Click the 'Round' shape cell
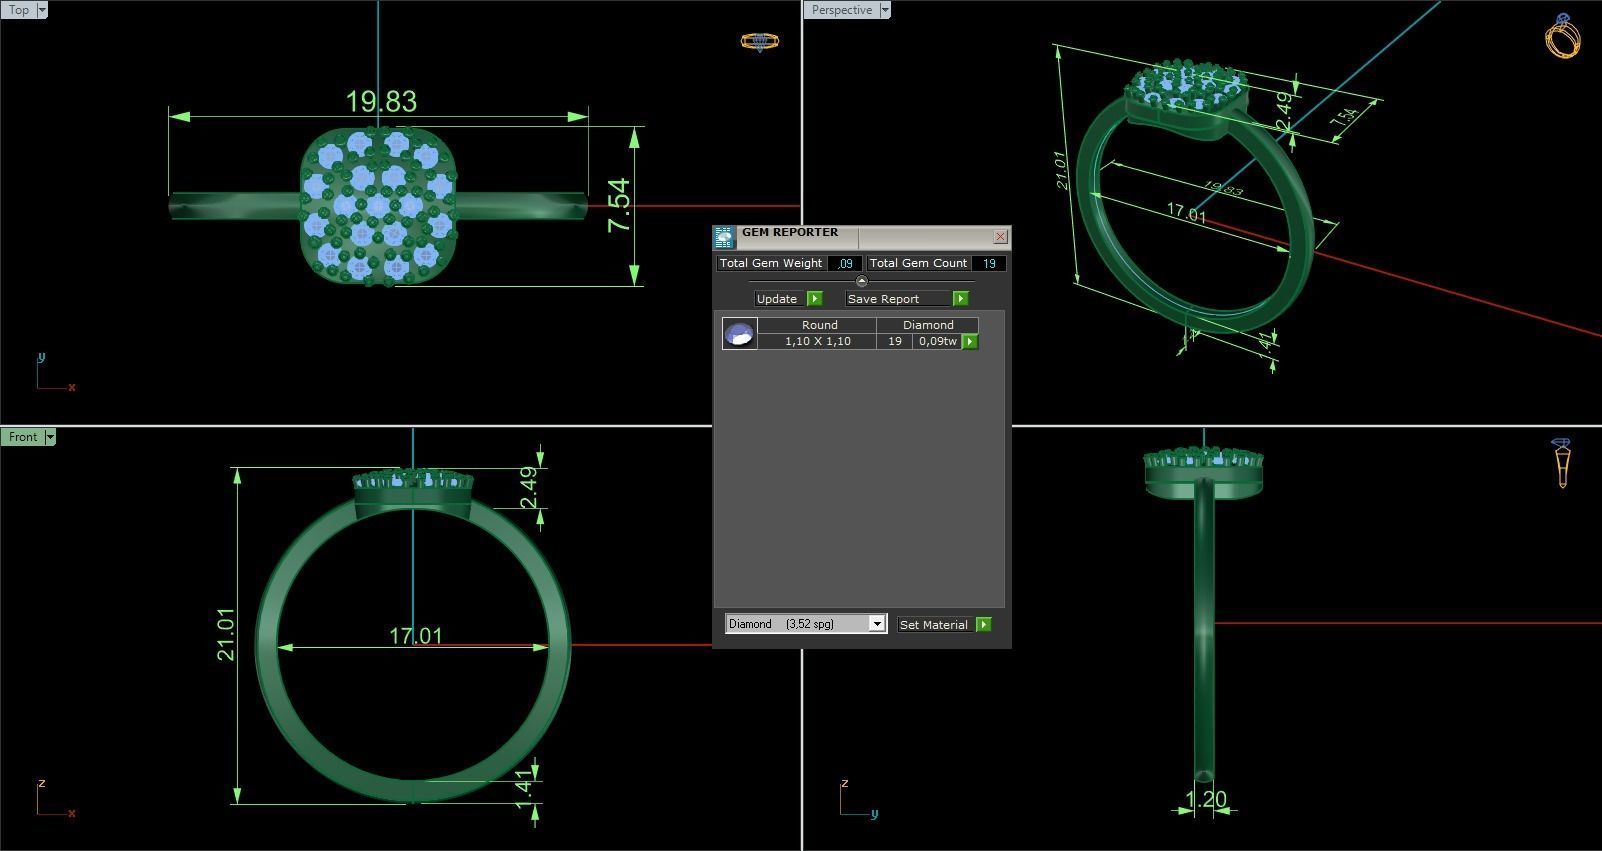 (819, 325)
